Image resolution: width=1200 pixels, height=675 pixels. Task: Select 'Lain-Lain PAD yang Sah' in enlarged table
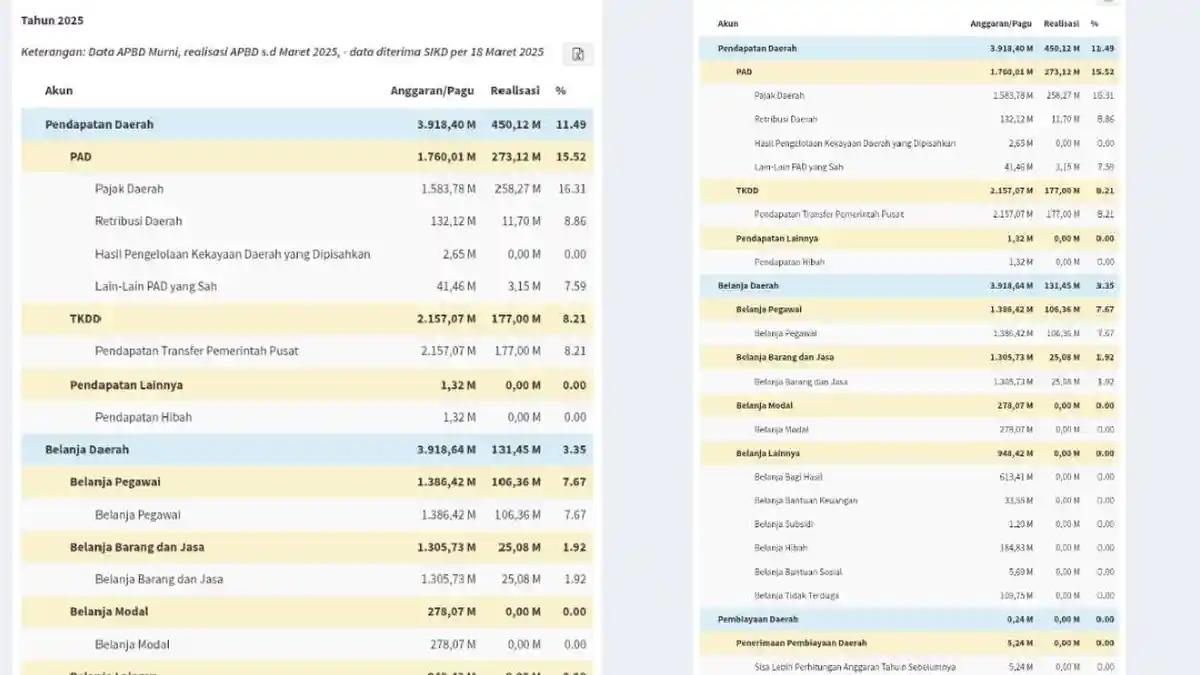click(x=155, y=286)
